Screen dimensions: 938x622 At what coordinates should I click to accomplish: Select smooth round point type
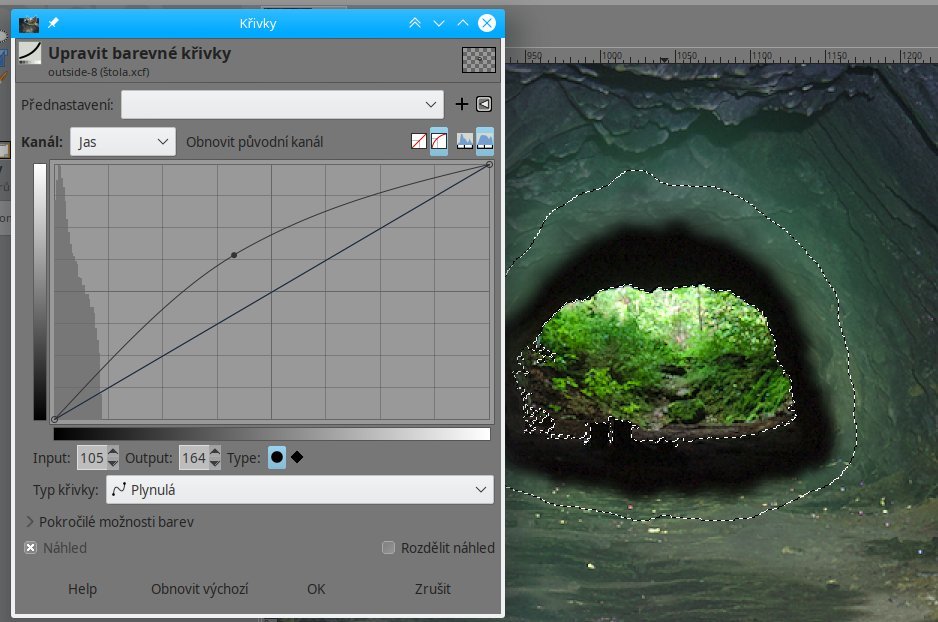click(x=277, y=458)
